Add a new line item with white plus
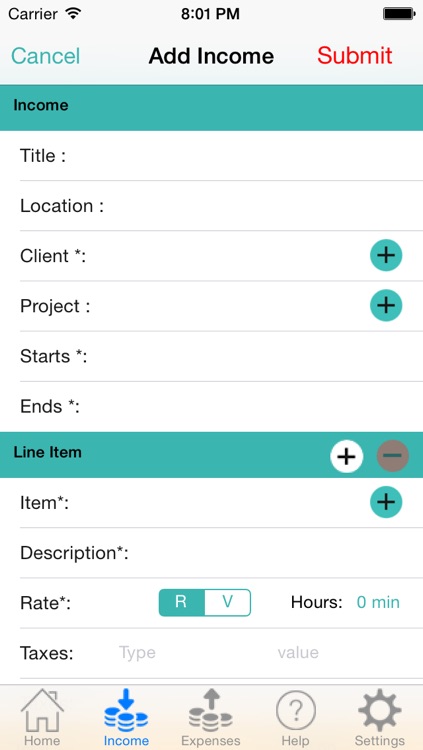423x750 pixels. point(346,456)
